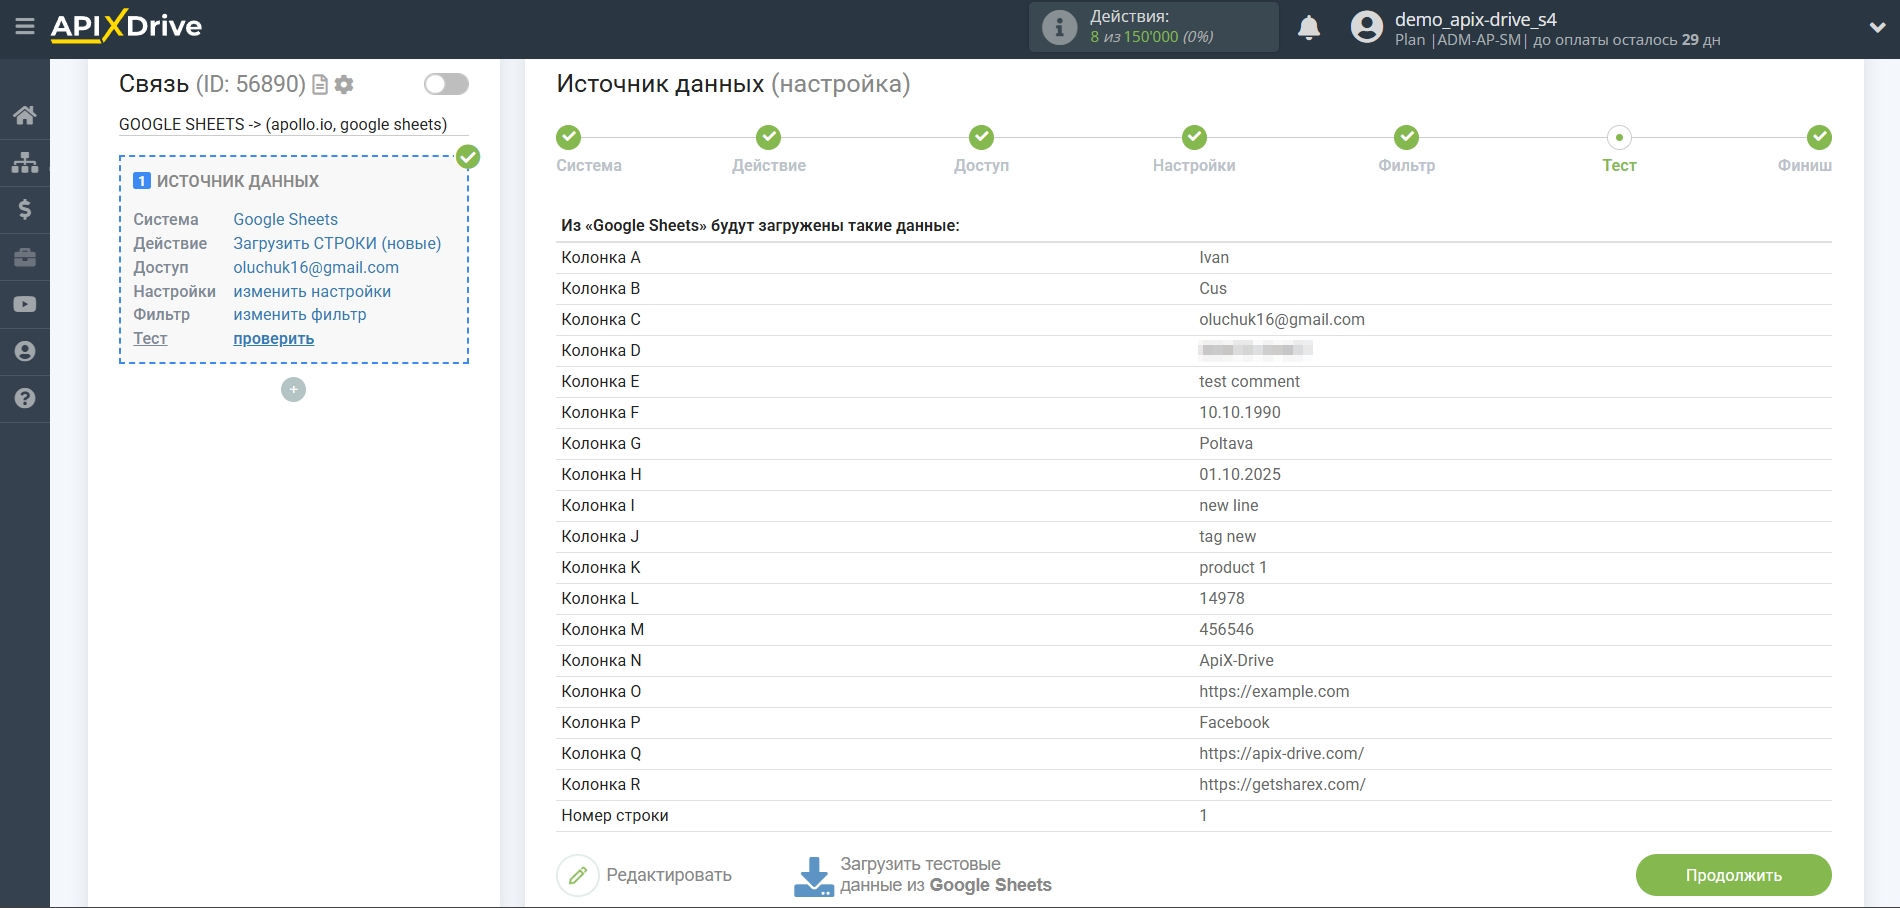Open the home icon in sidebar
The image size is (1900, 908).
25,115
